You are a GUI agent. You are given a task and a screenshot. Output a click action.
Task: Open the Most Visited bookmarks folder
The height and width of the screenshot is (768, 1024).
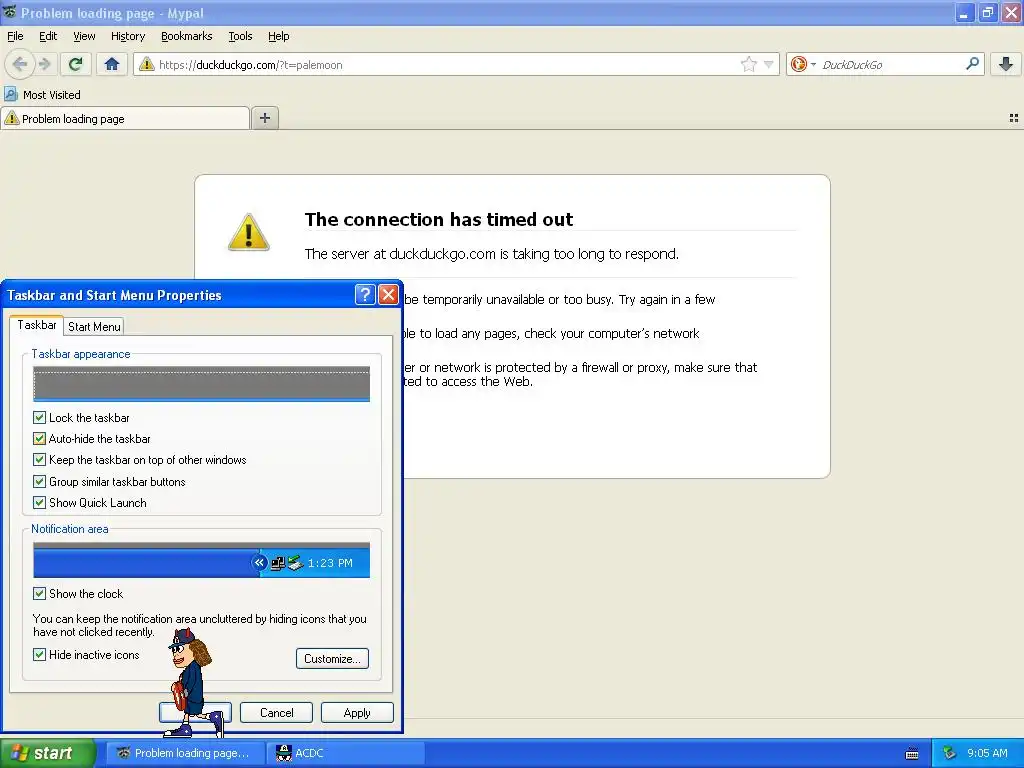42,95
